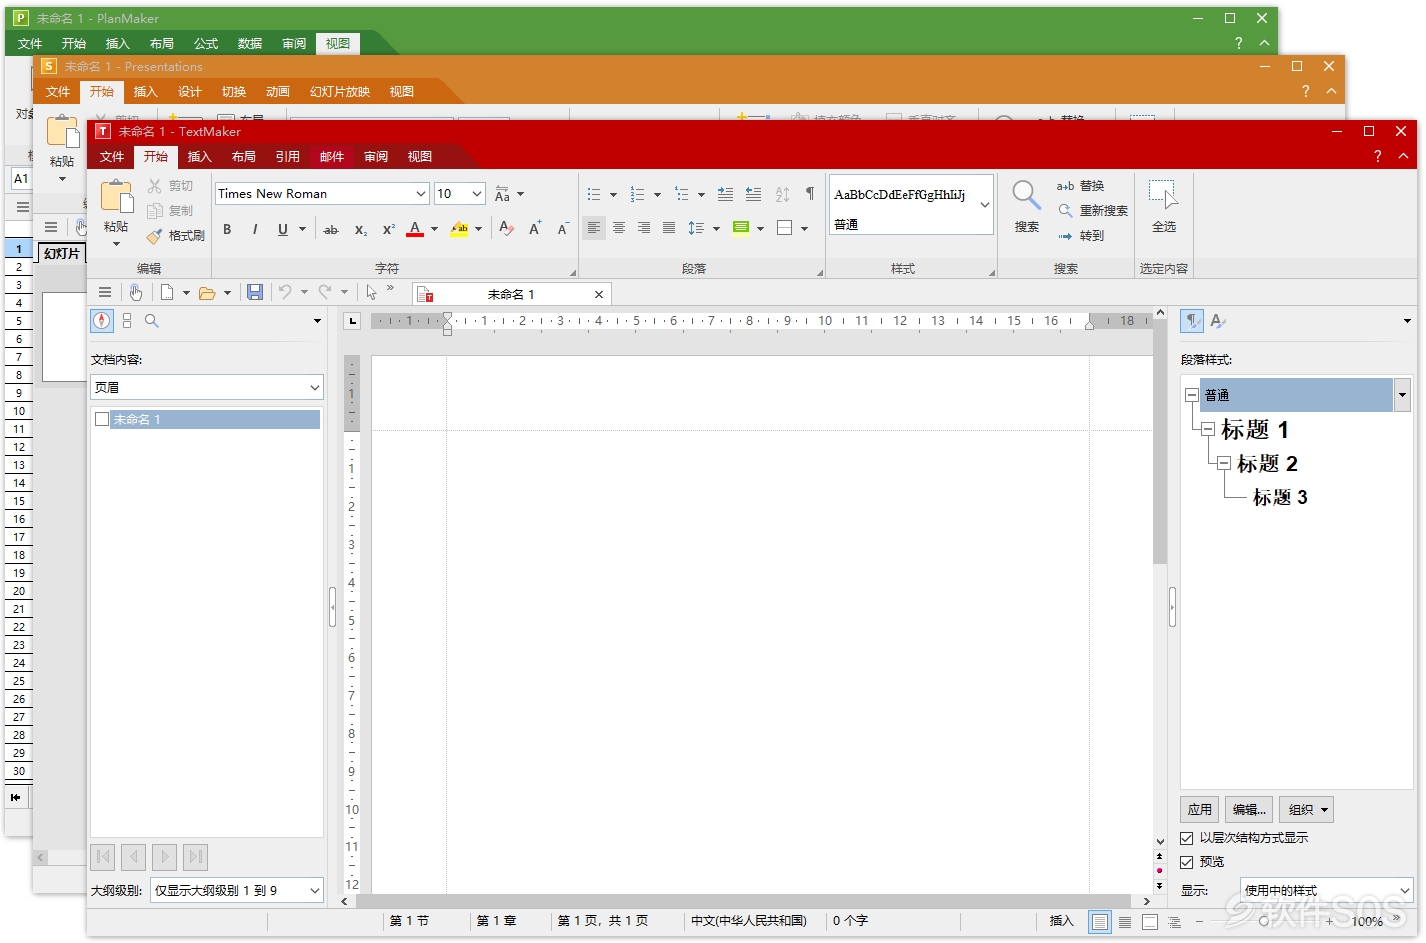Switch to the master page view in status bar
The width and height of the screenshot is (1426, 943).
pos(1150,921)
